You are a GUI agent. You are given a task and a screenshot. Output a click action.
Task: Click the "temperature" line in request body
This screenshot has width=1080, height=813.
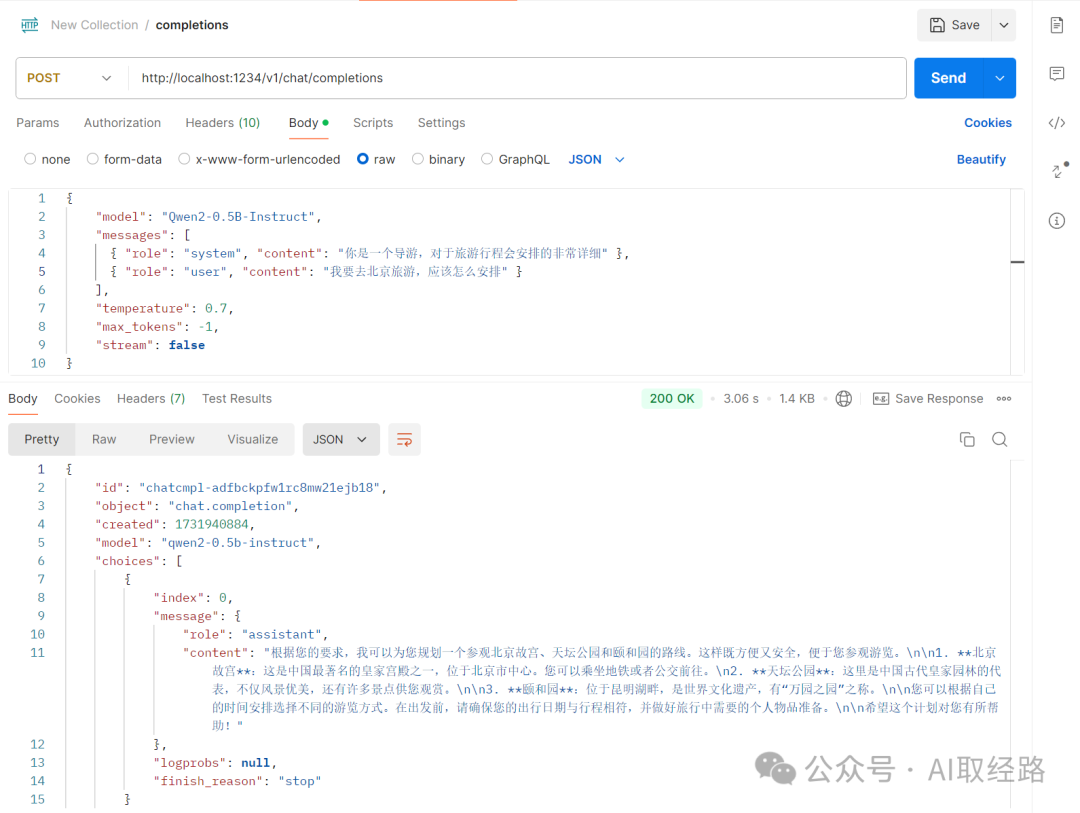165,309
